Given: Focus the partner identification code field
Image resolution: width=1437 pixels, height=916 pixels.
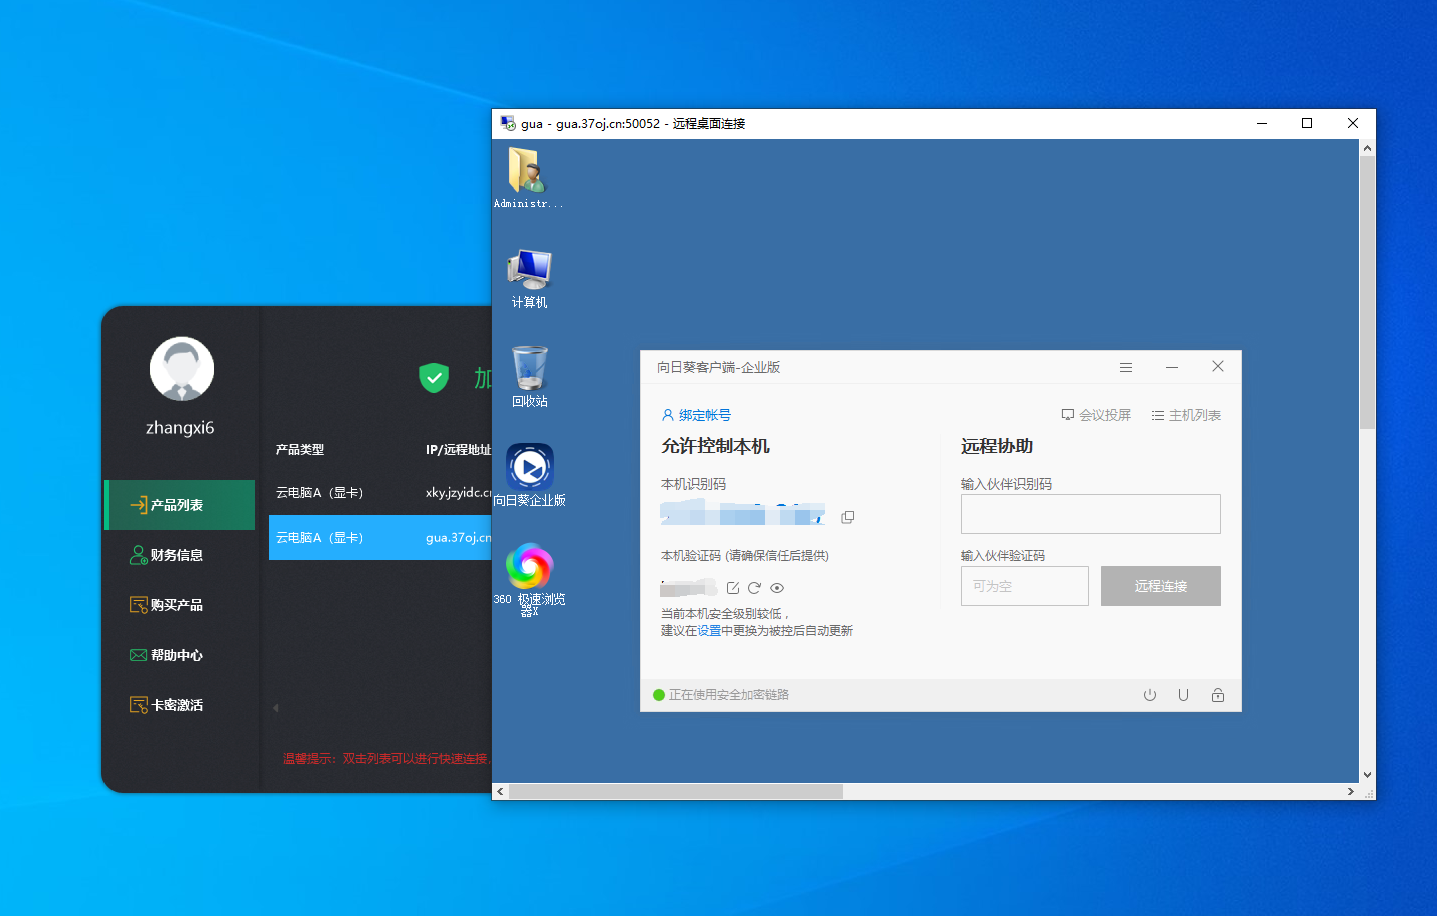Looking at the screenshot, I should click(1091, 514).
